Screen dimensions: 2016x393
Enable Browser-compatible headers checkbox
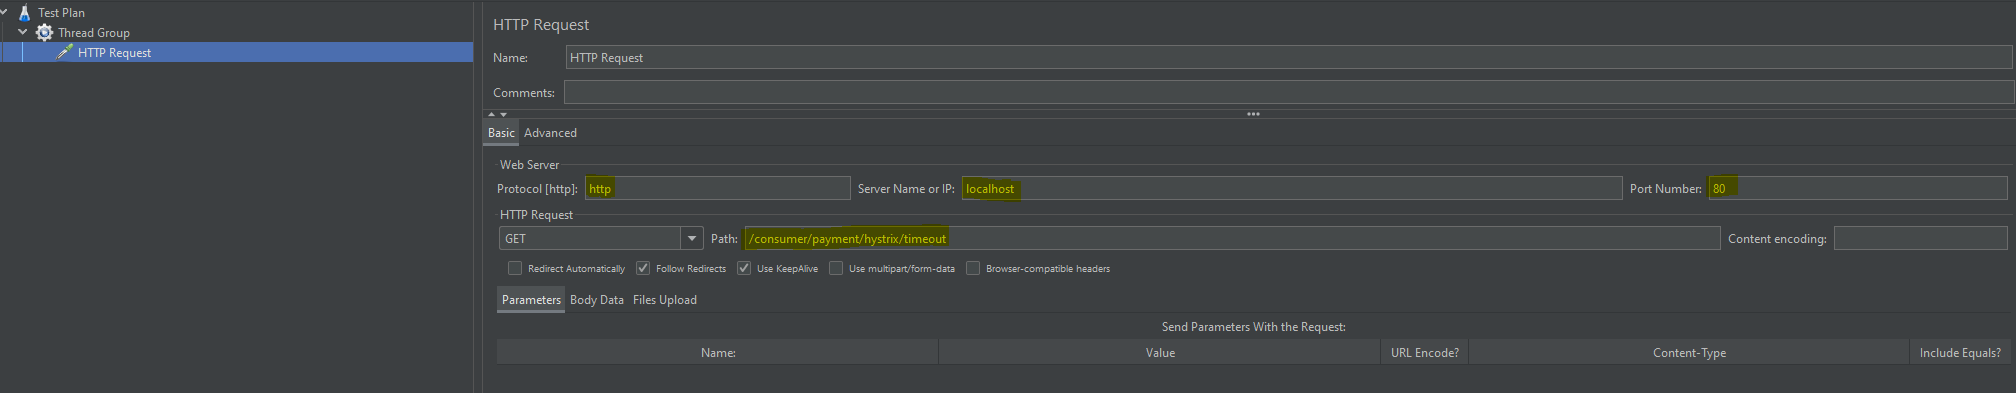click(973, 268)
